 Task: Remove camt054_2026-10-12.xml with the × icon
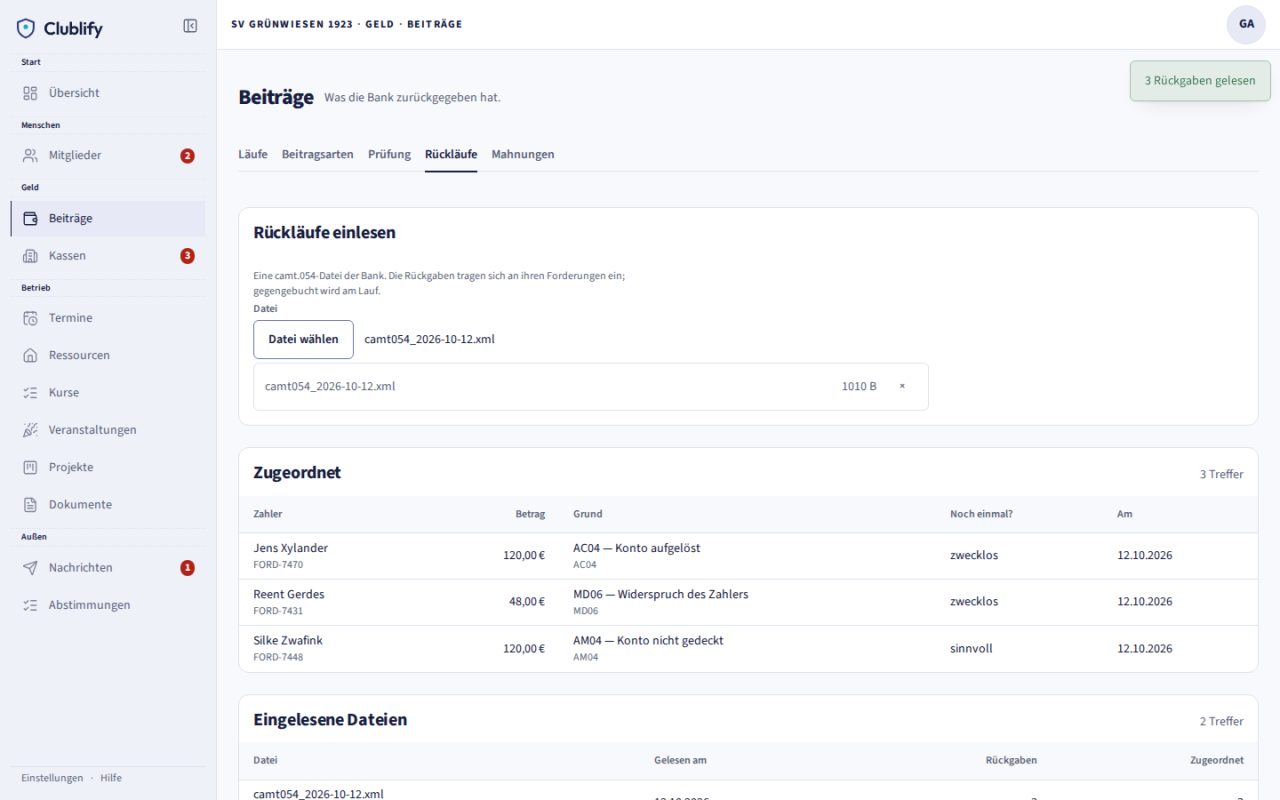[x=902, y=386]
